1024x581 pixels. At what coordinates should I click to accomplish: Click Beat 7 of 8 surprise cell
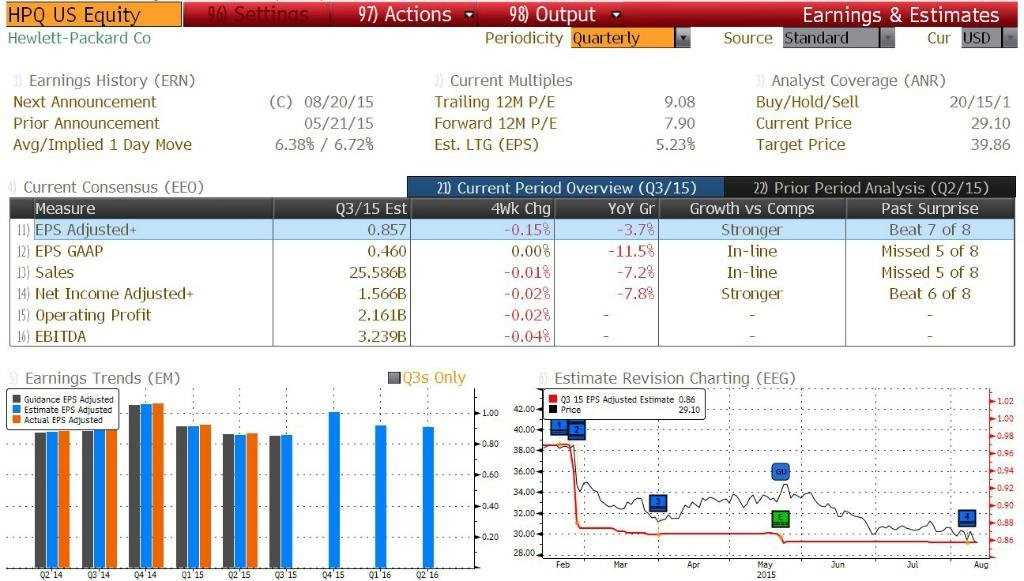(x=930, y=230)
